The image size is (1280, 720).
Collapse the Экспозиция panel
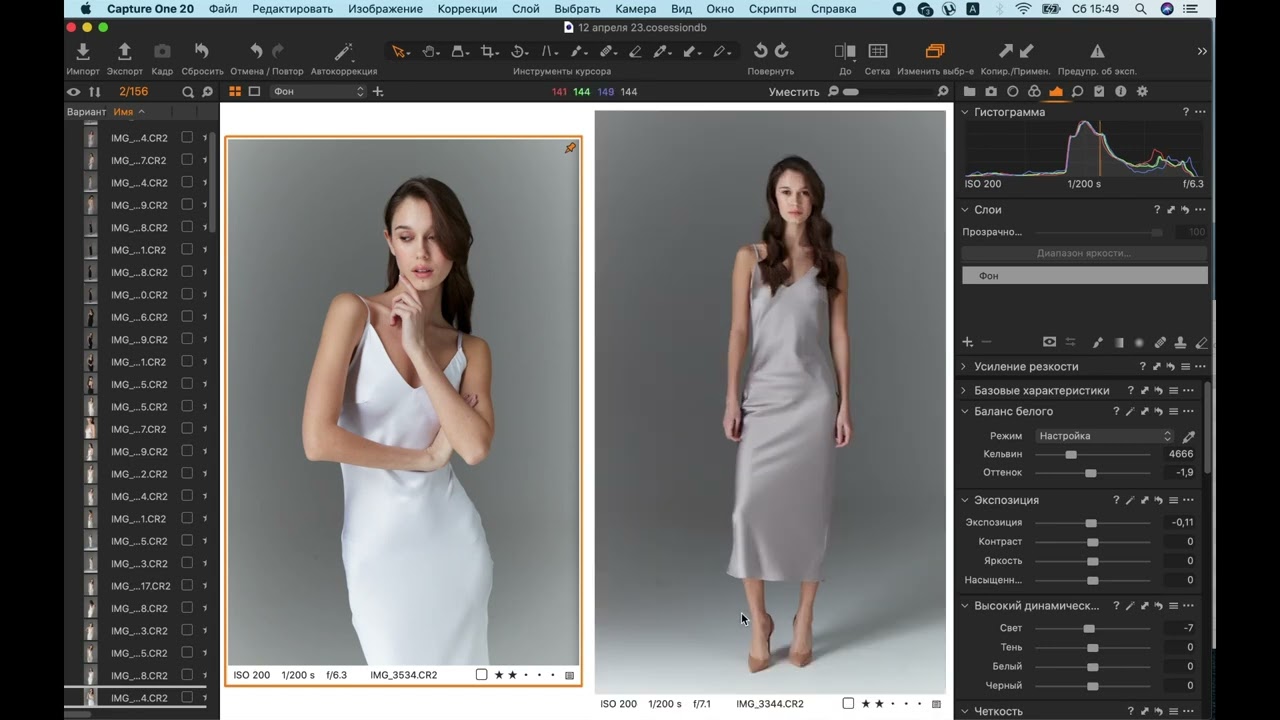coord(965,500)
